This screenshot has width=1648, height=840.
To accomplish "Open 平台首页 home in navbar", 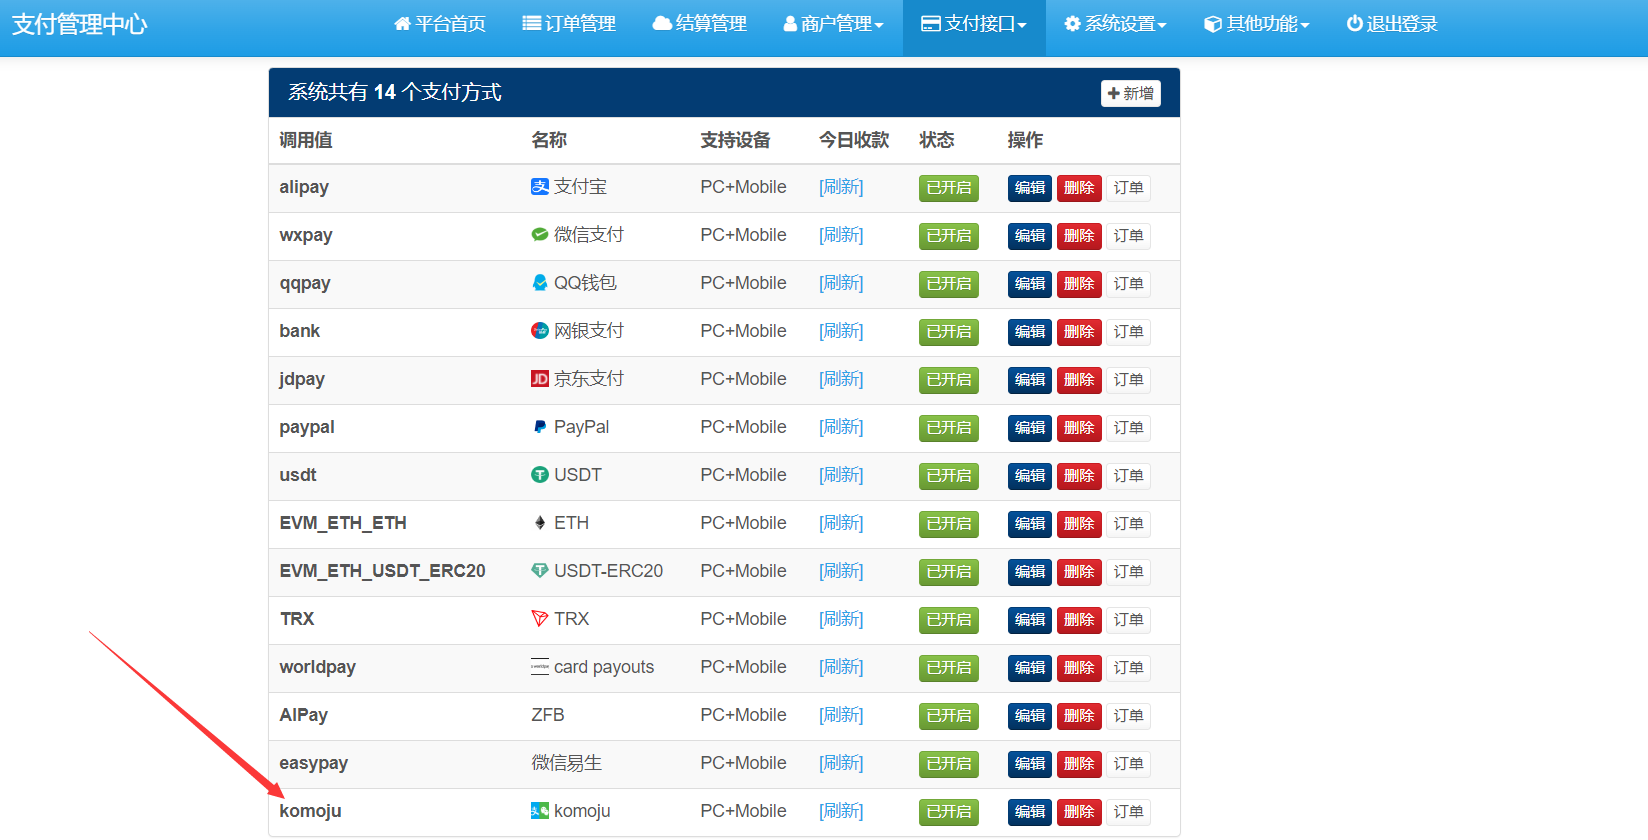I will point(440,24).
